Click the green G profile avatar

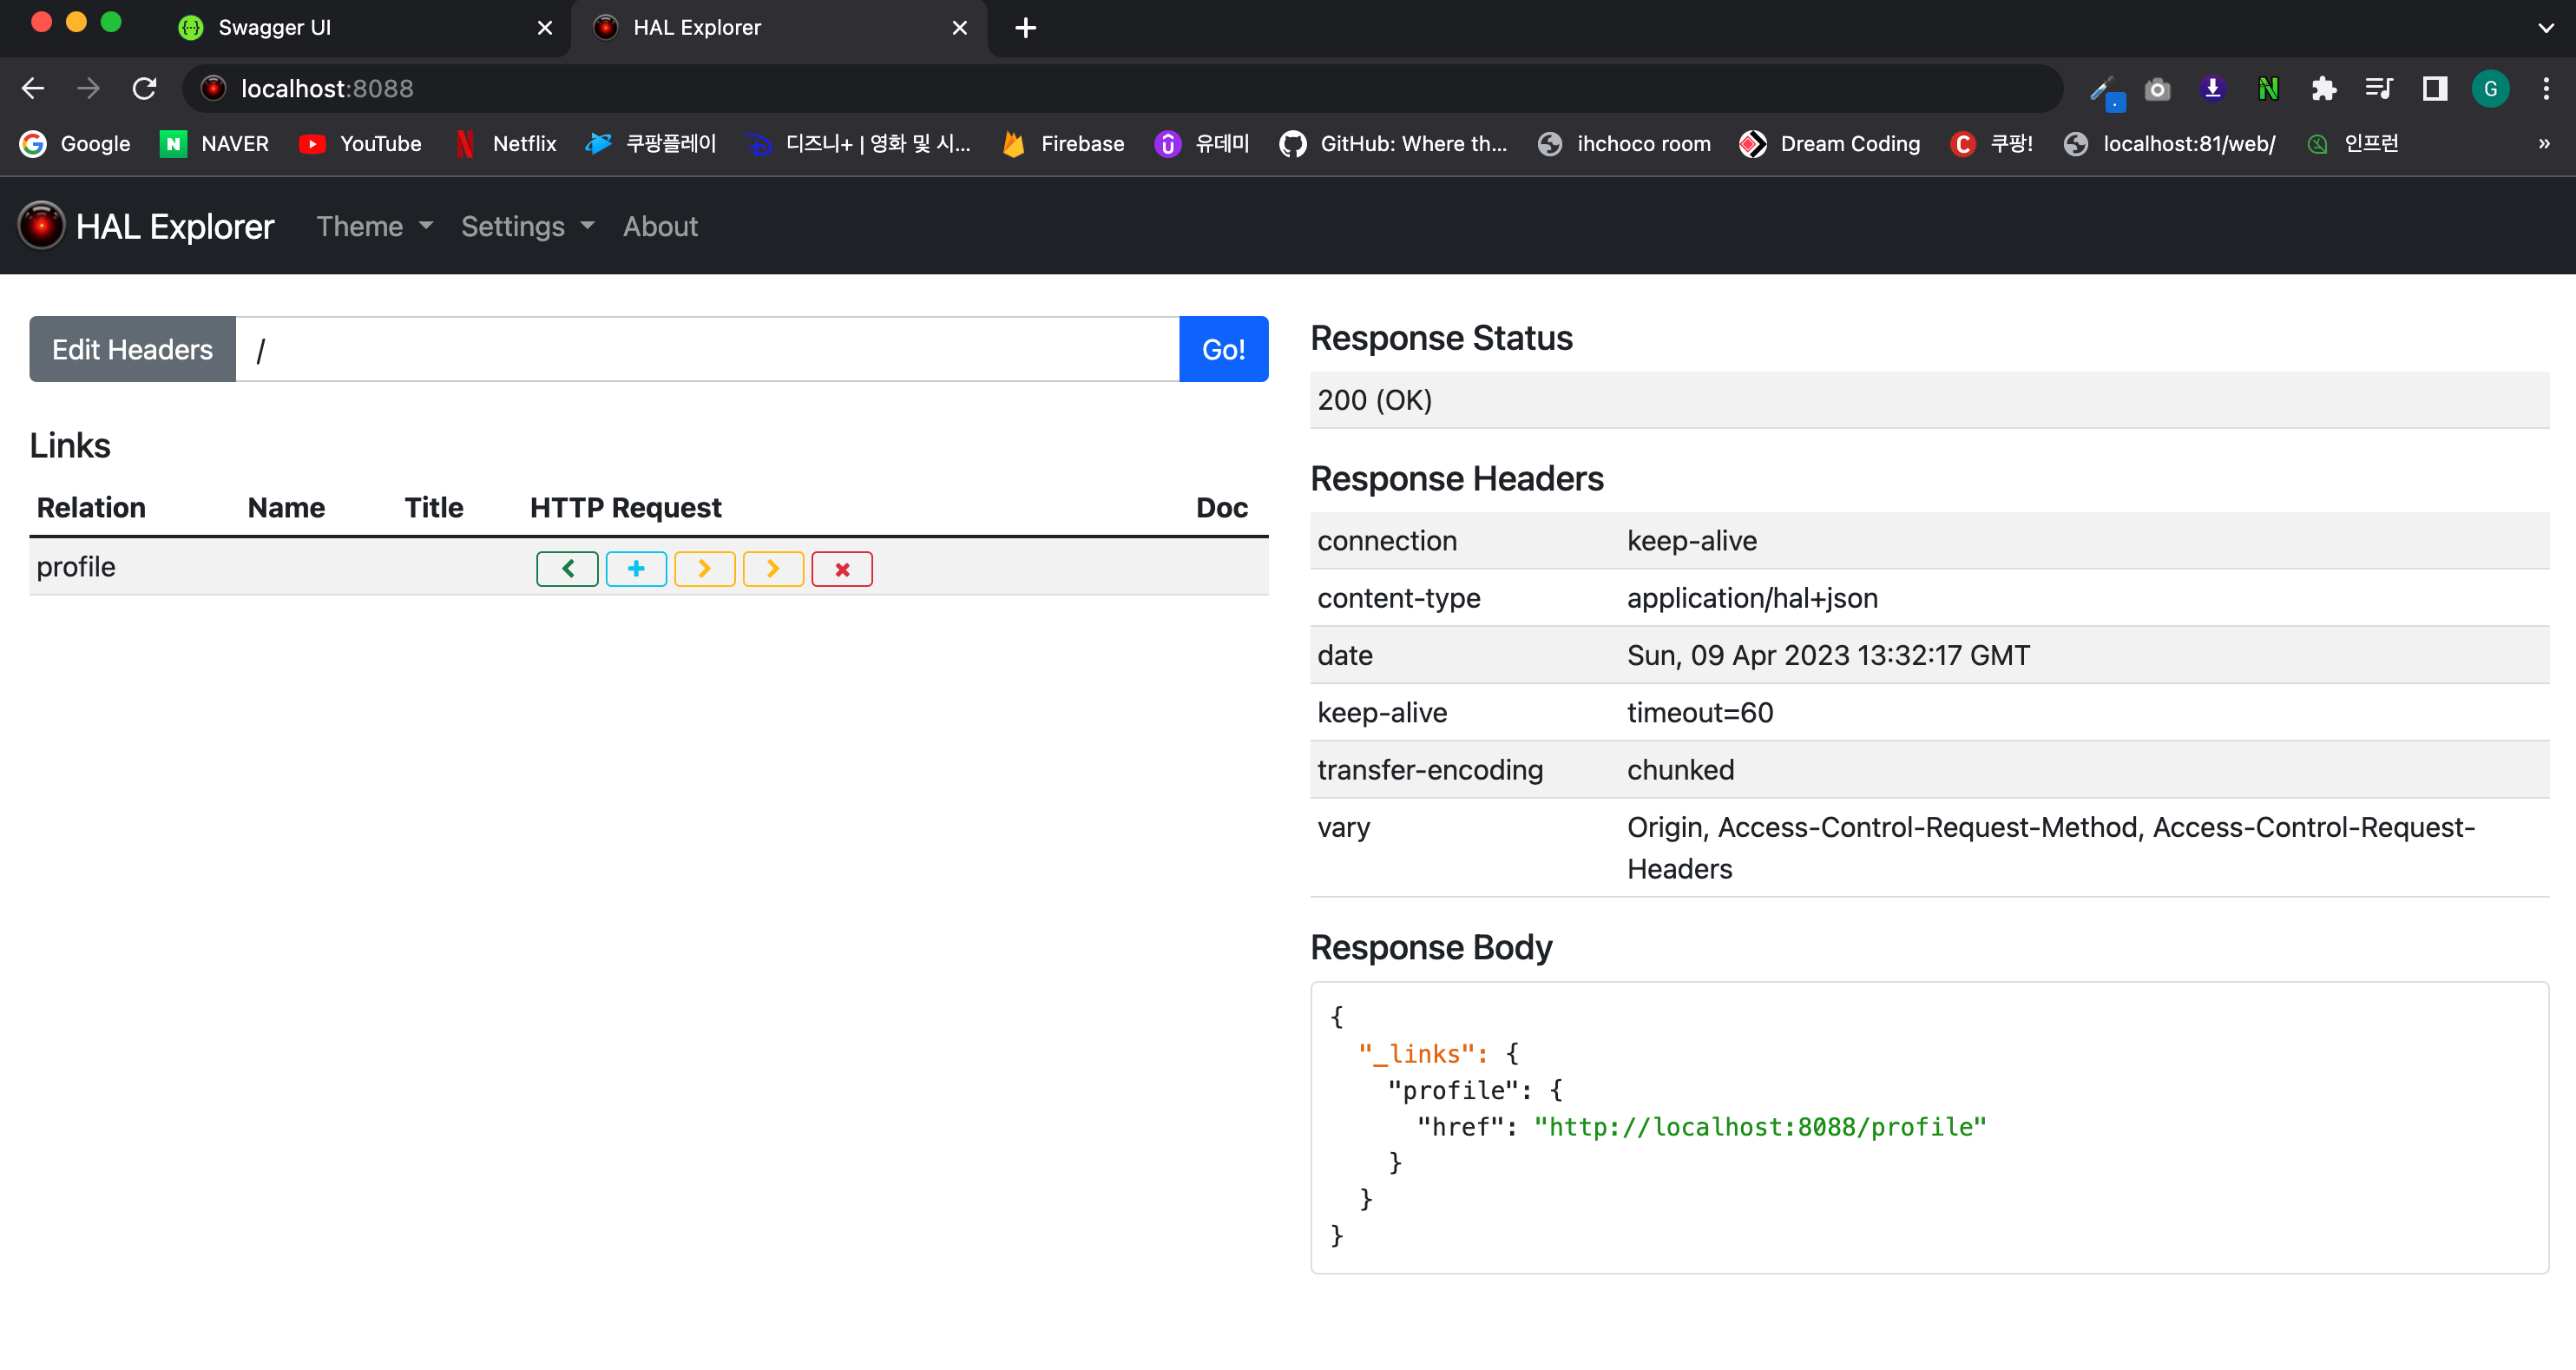pos(2490,89)
